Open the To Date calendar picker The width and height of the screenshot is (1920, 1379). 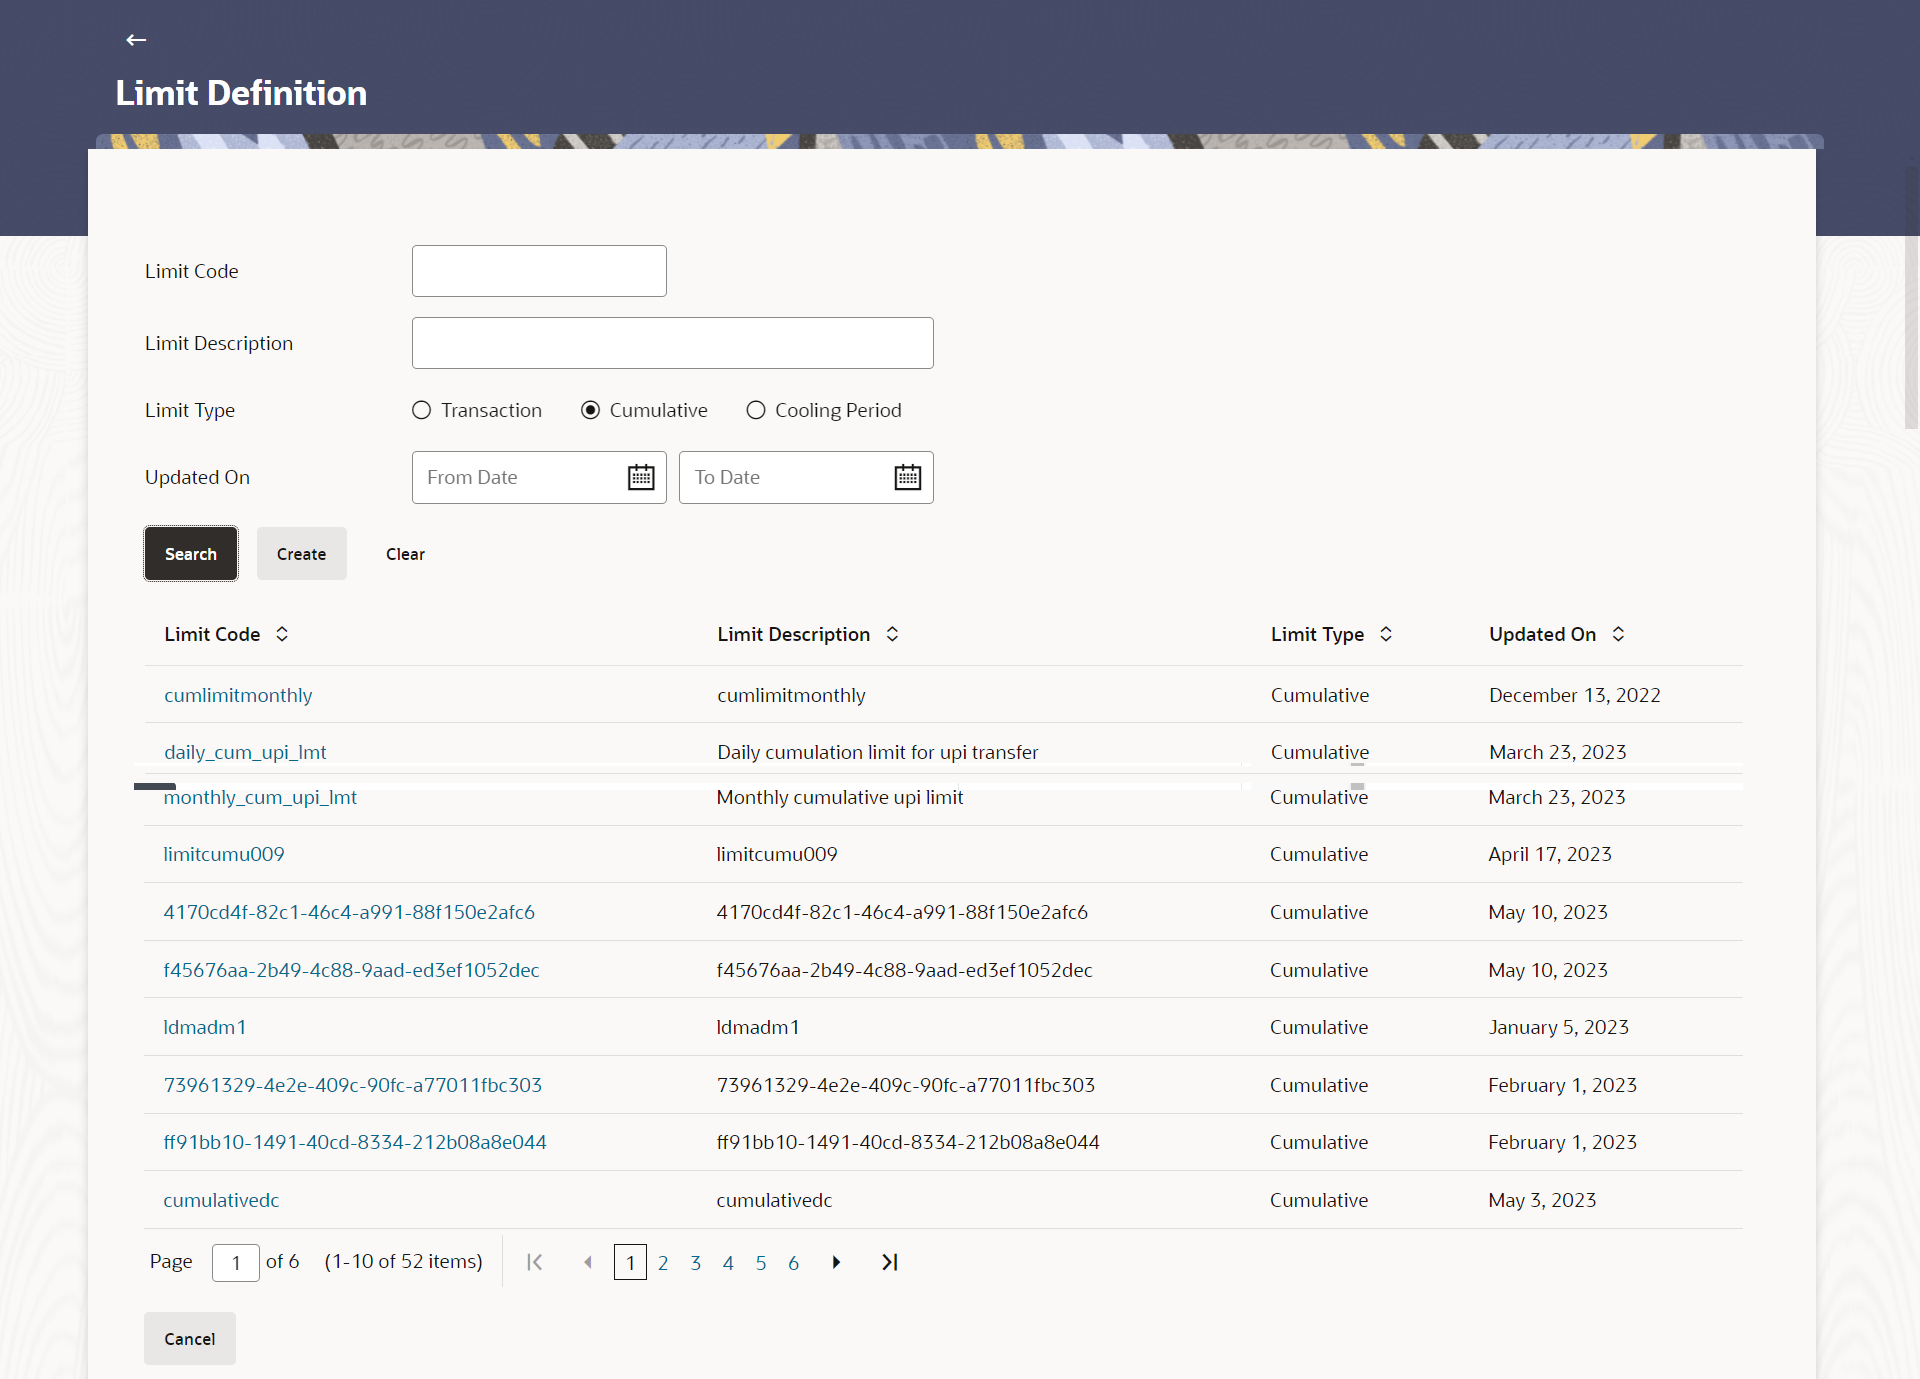907,478
